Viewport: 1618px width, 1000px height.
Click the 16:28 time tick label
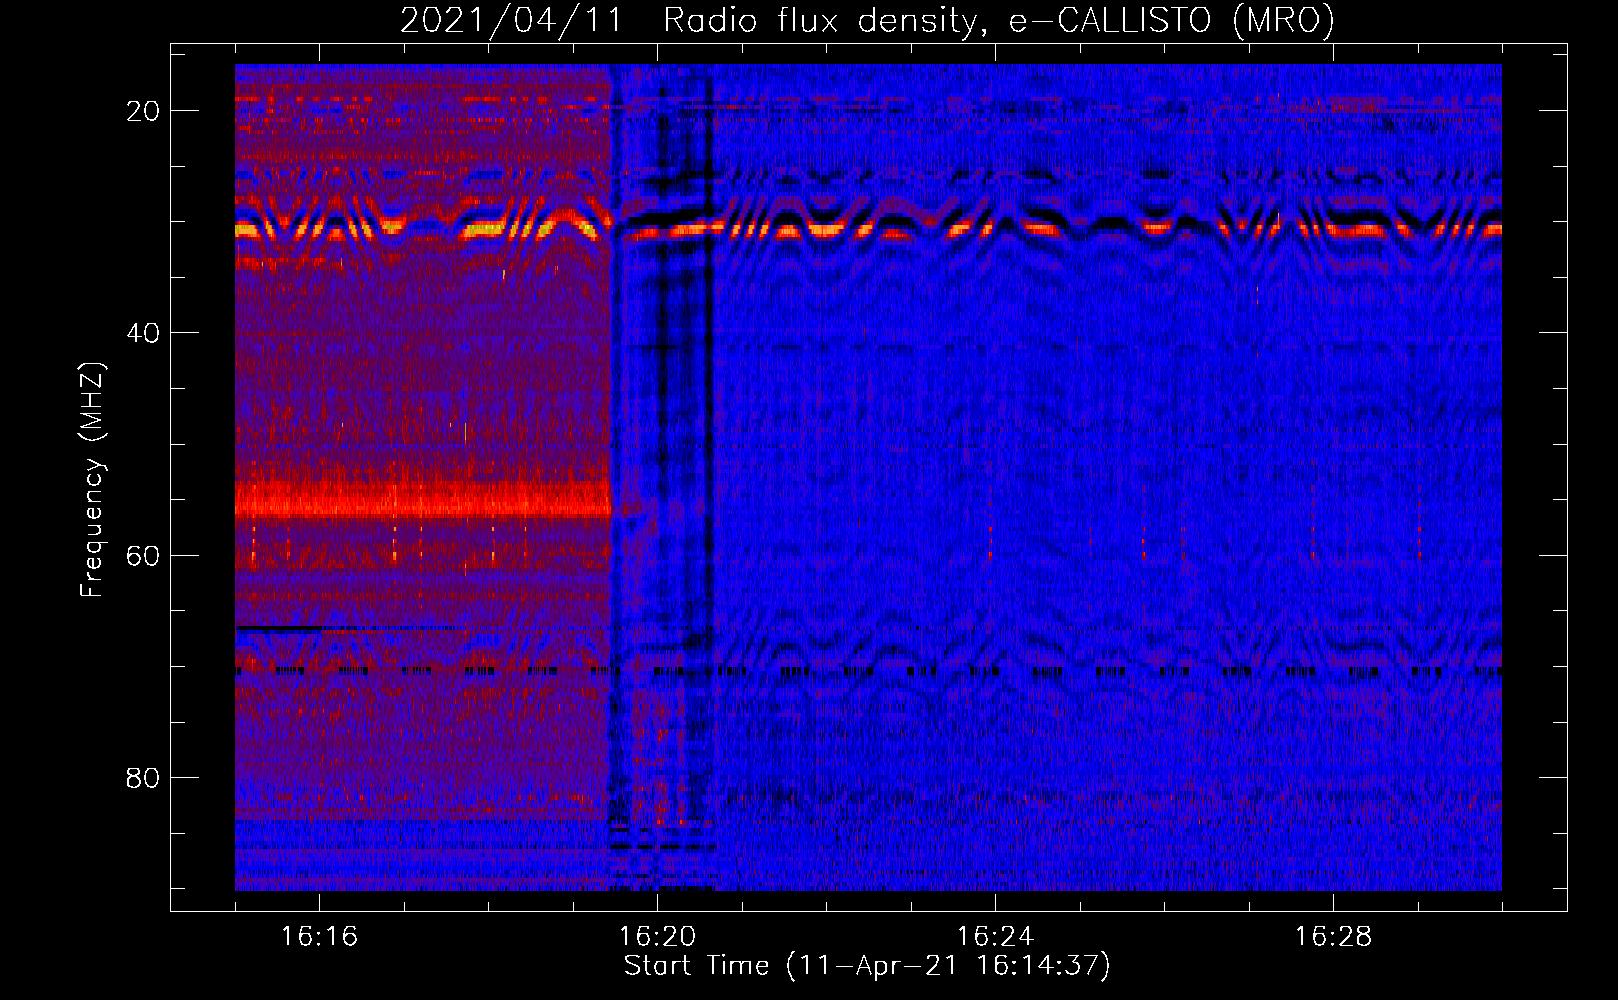point(1333,936)
